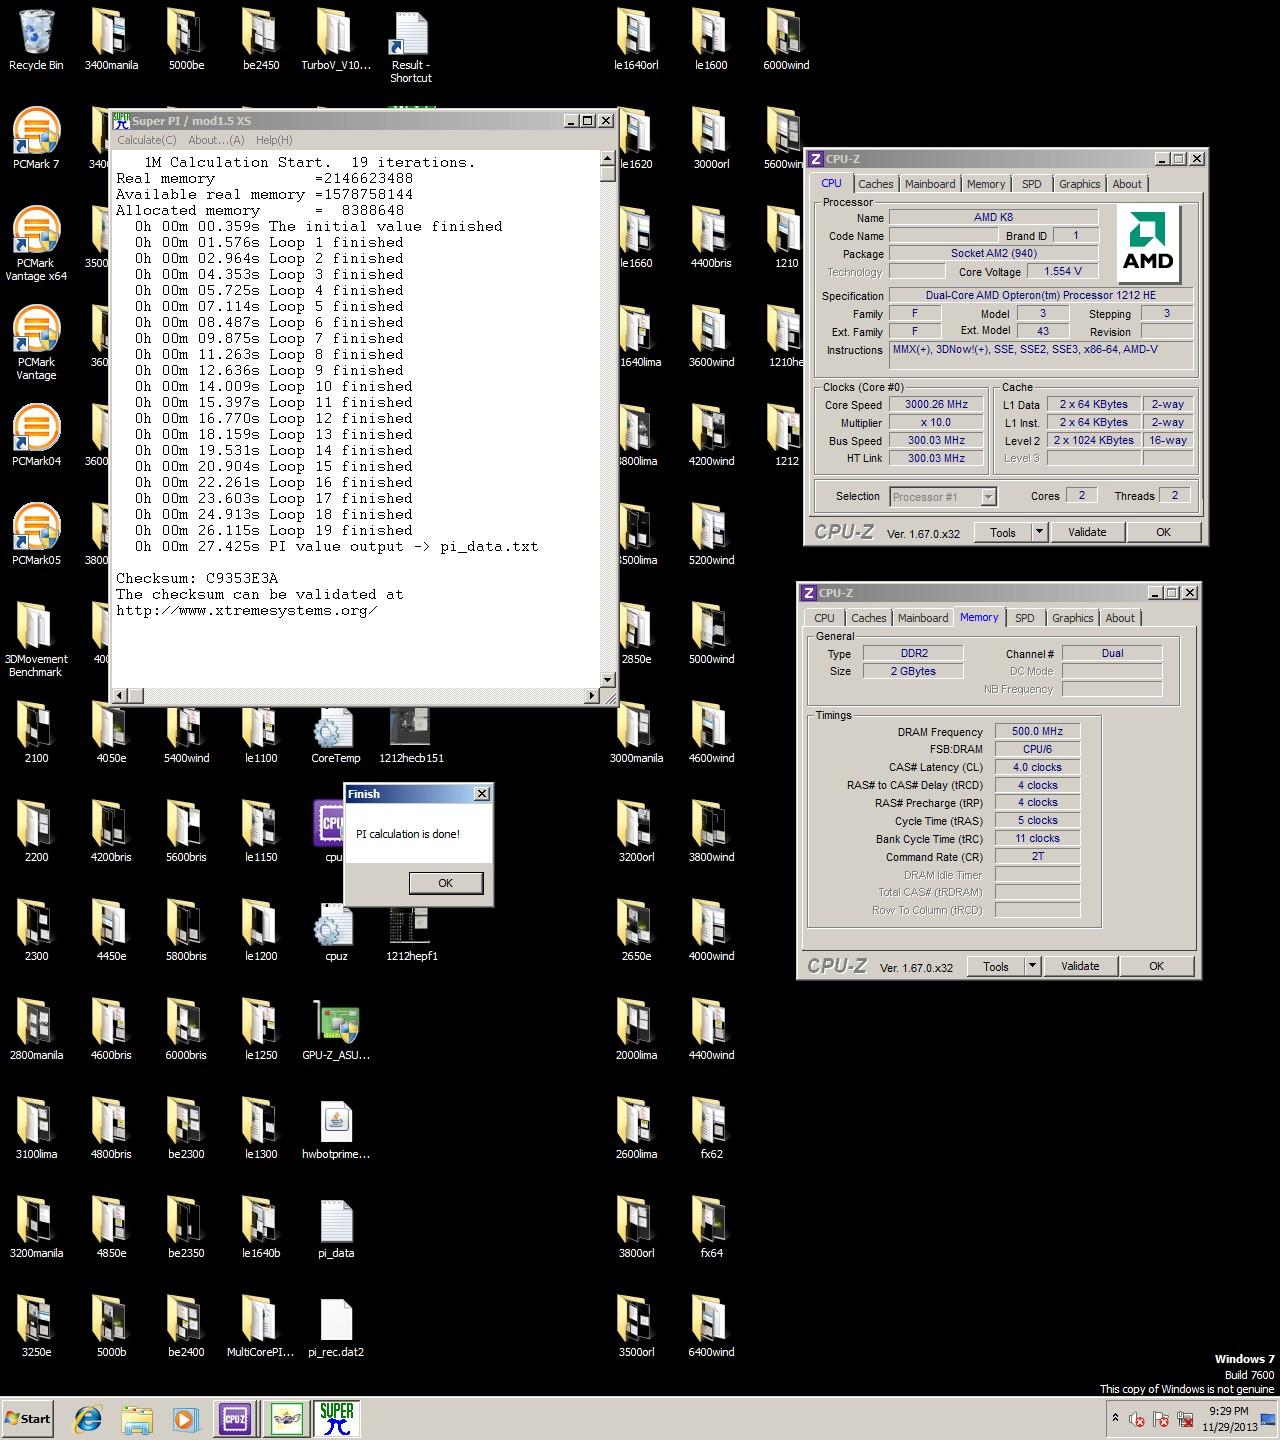Image resolution: width=1280 pixels, height=1440 pixels.
Task: Click Validate in upper CPU-Z window
Action: tap(1087, 532)
